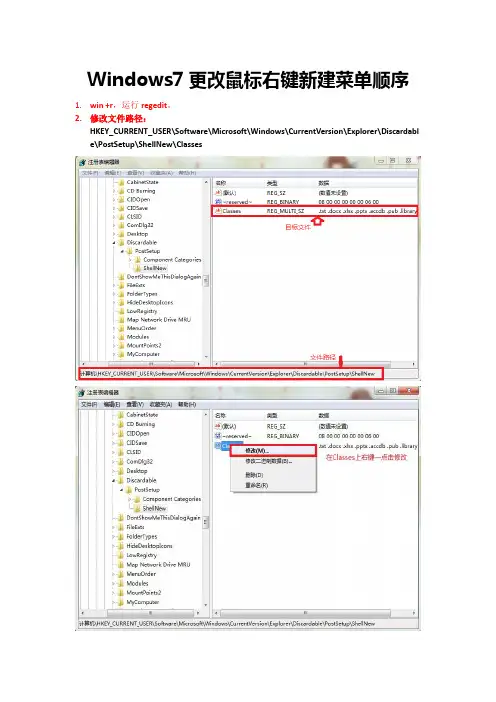Click CLSID folder icon in upper window

coord(121,217)
